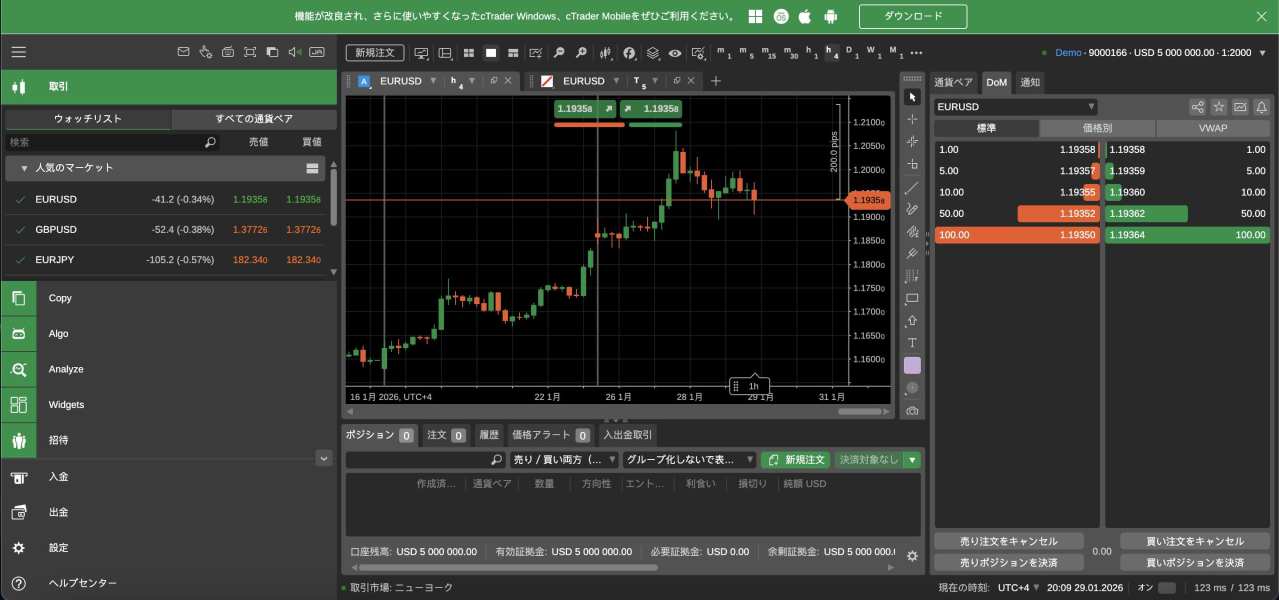Image resolution: width=1279 pixels, height=600 pixels.
Task: Click the zoom out magnifier on toolbar
Action: coord(558,52)
